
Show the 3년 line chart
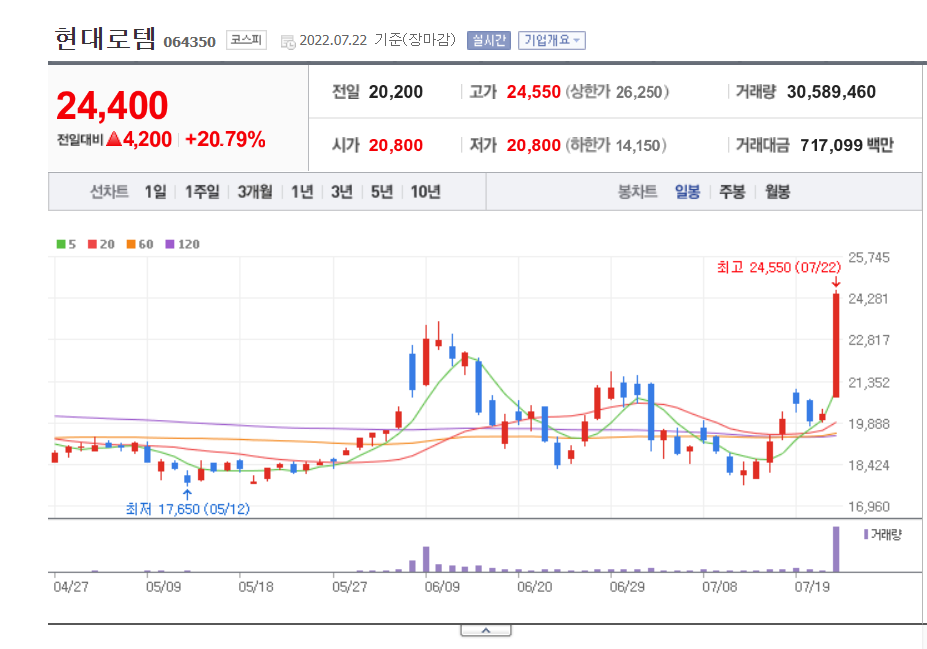pyautogui.click(x=342, y=192)
